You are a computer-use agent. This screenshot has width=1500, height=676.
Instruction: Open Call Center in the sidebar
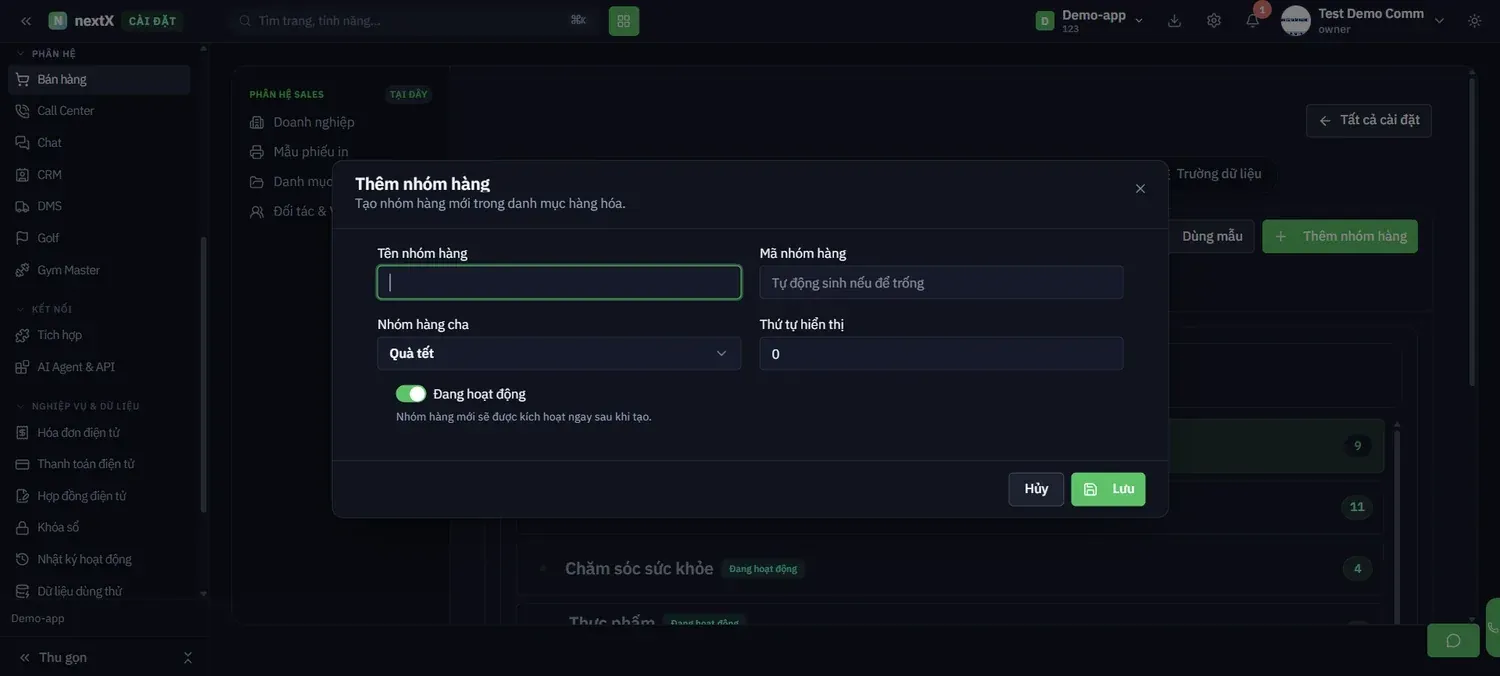99,111
